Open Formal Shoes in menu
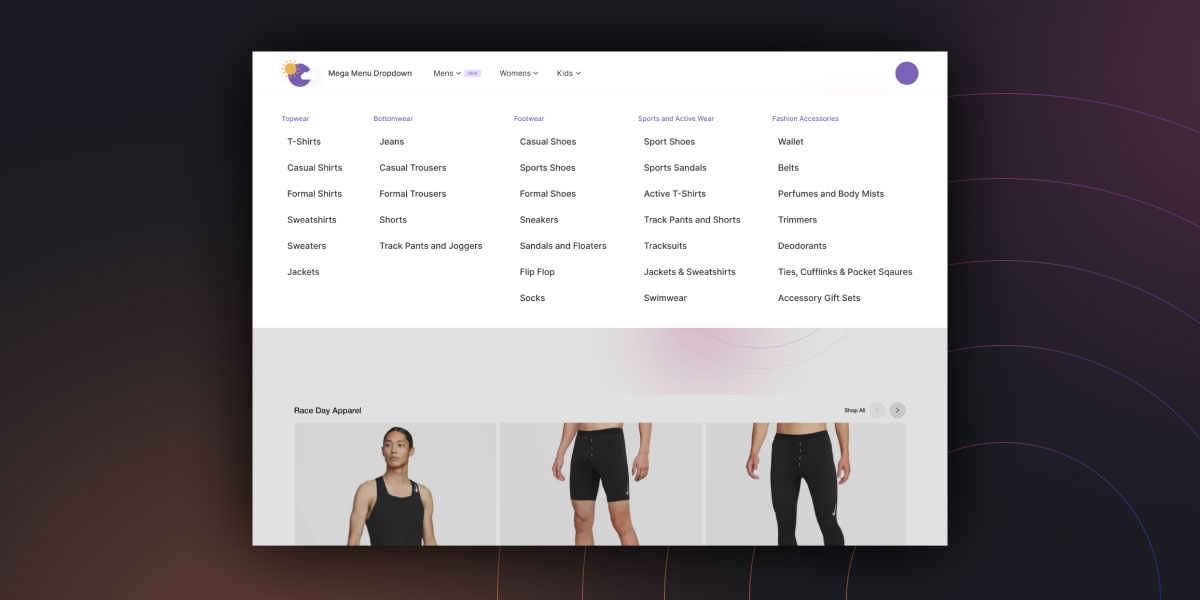This screenshot has height=600, width=1200. (548, 194)
